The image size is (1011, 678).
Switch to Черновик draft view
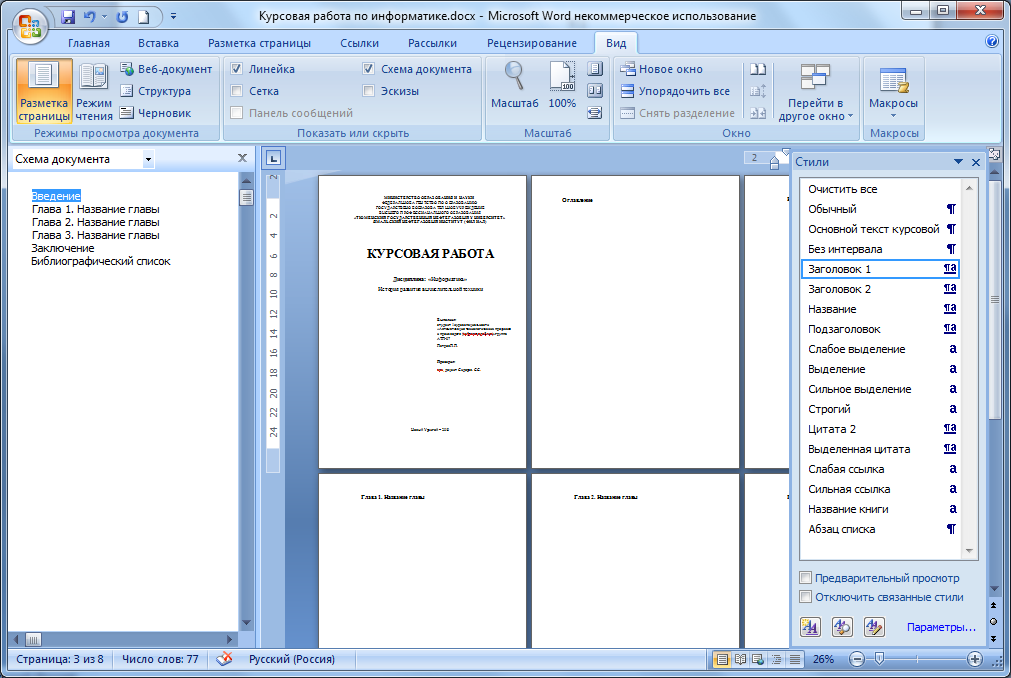[155, 113]
